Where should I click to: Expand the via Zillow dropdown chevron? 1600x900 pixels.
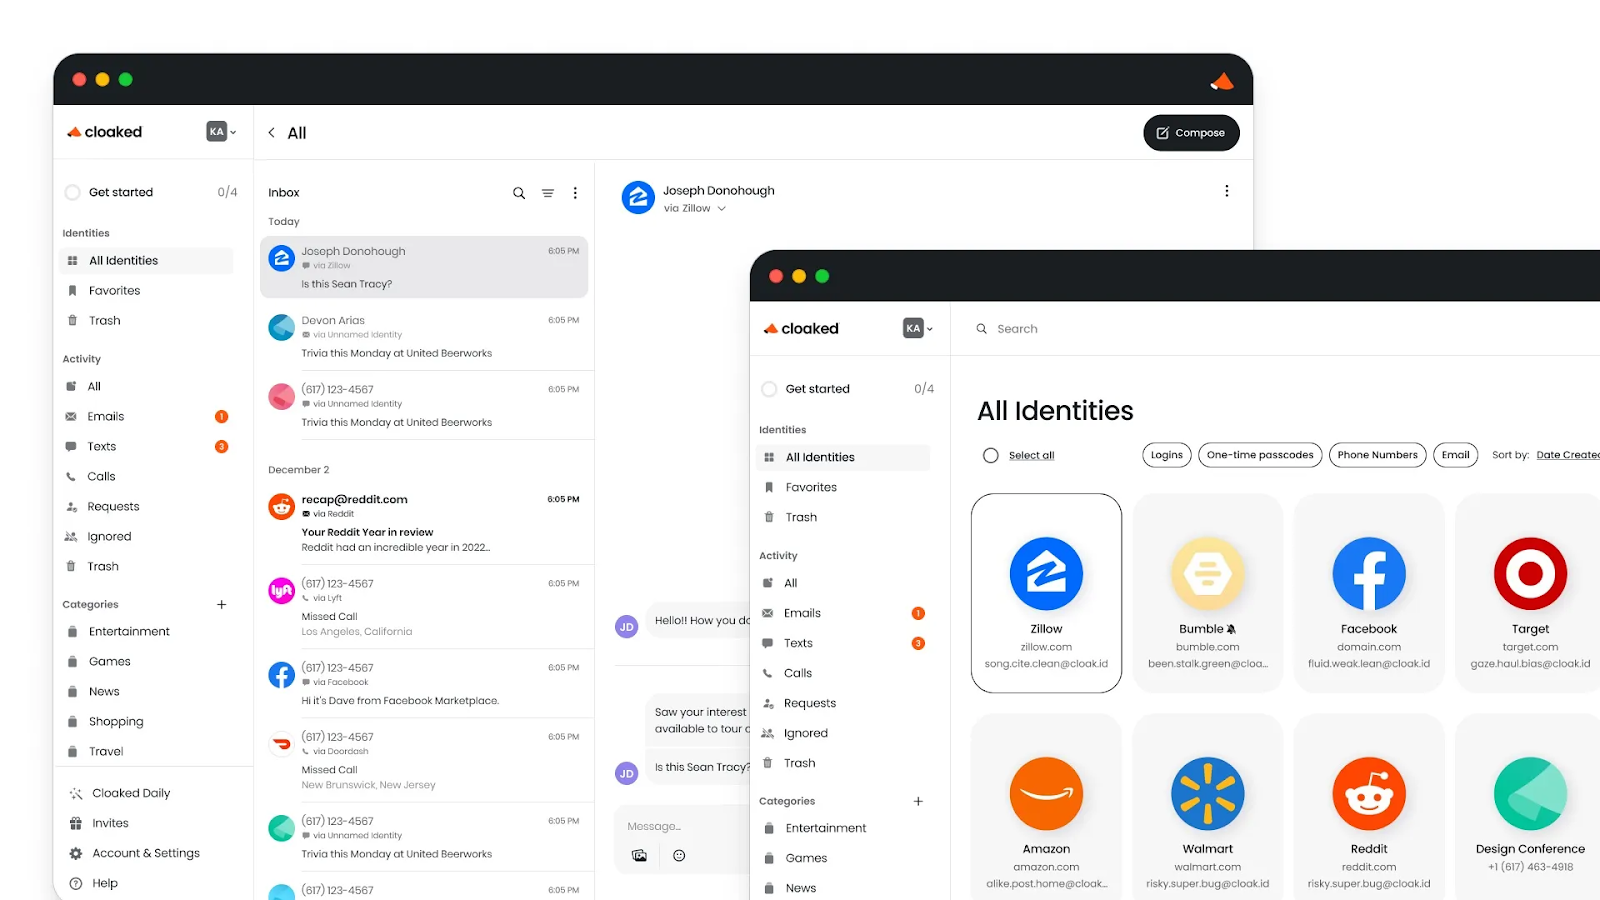pos(722,209)
